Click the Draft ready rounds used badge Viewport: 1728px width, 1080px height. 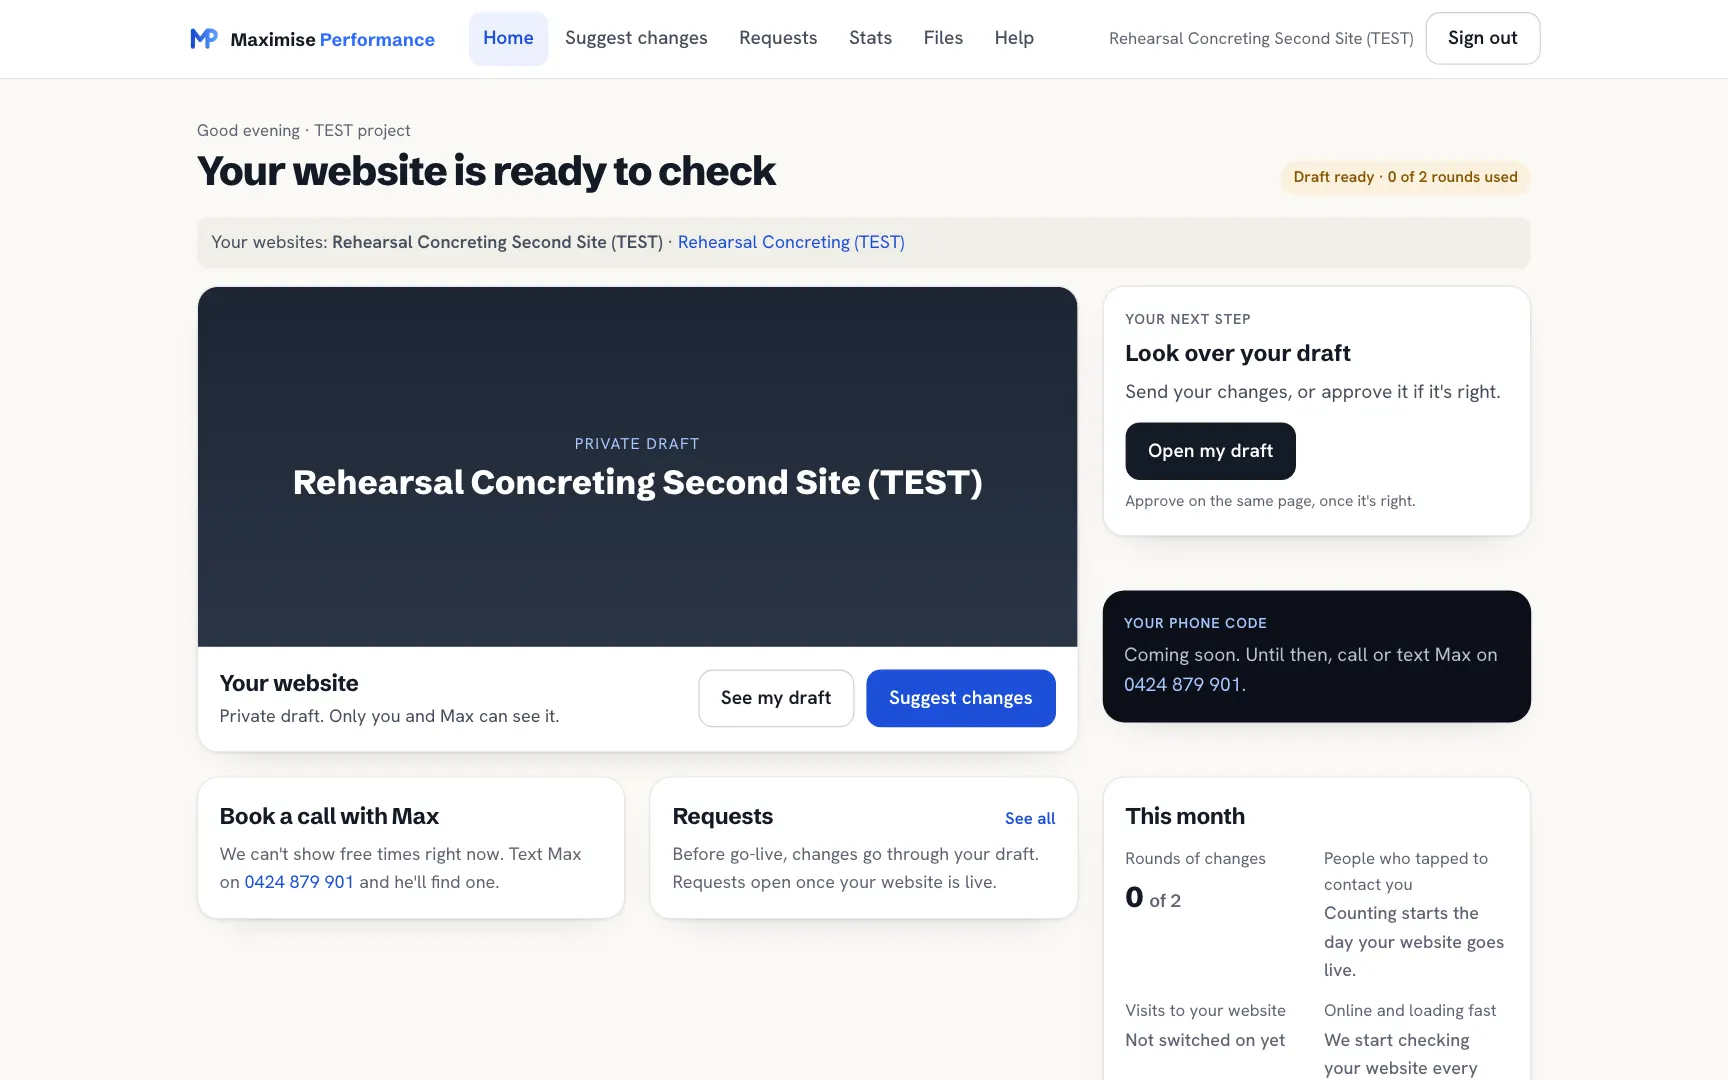[1405, 177]
